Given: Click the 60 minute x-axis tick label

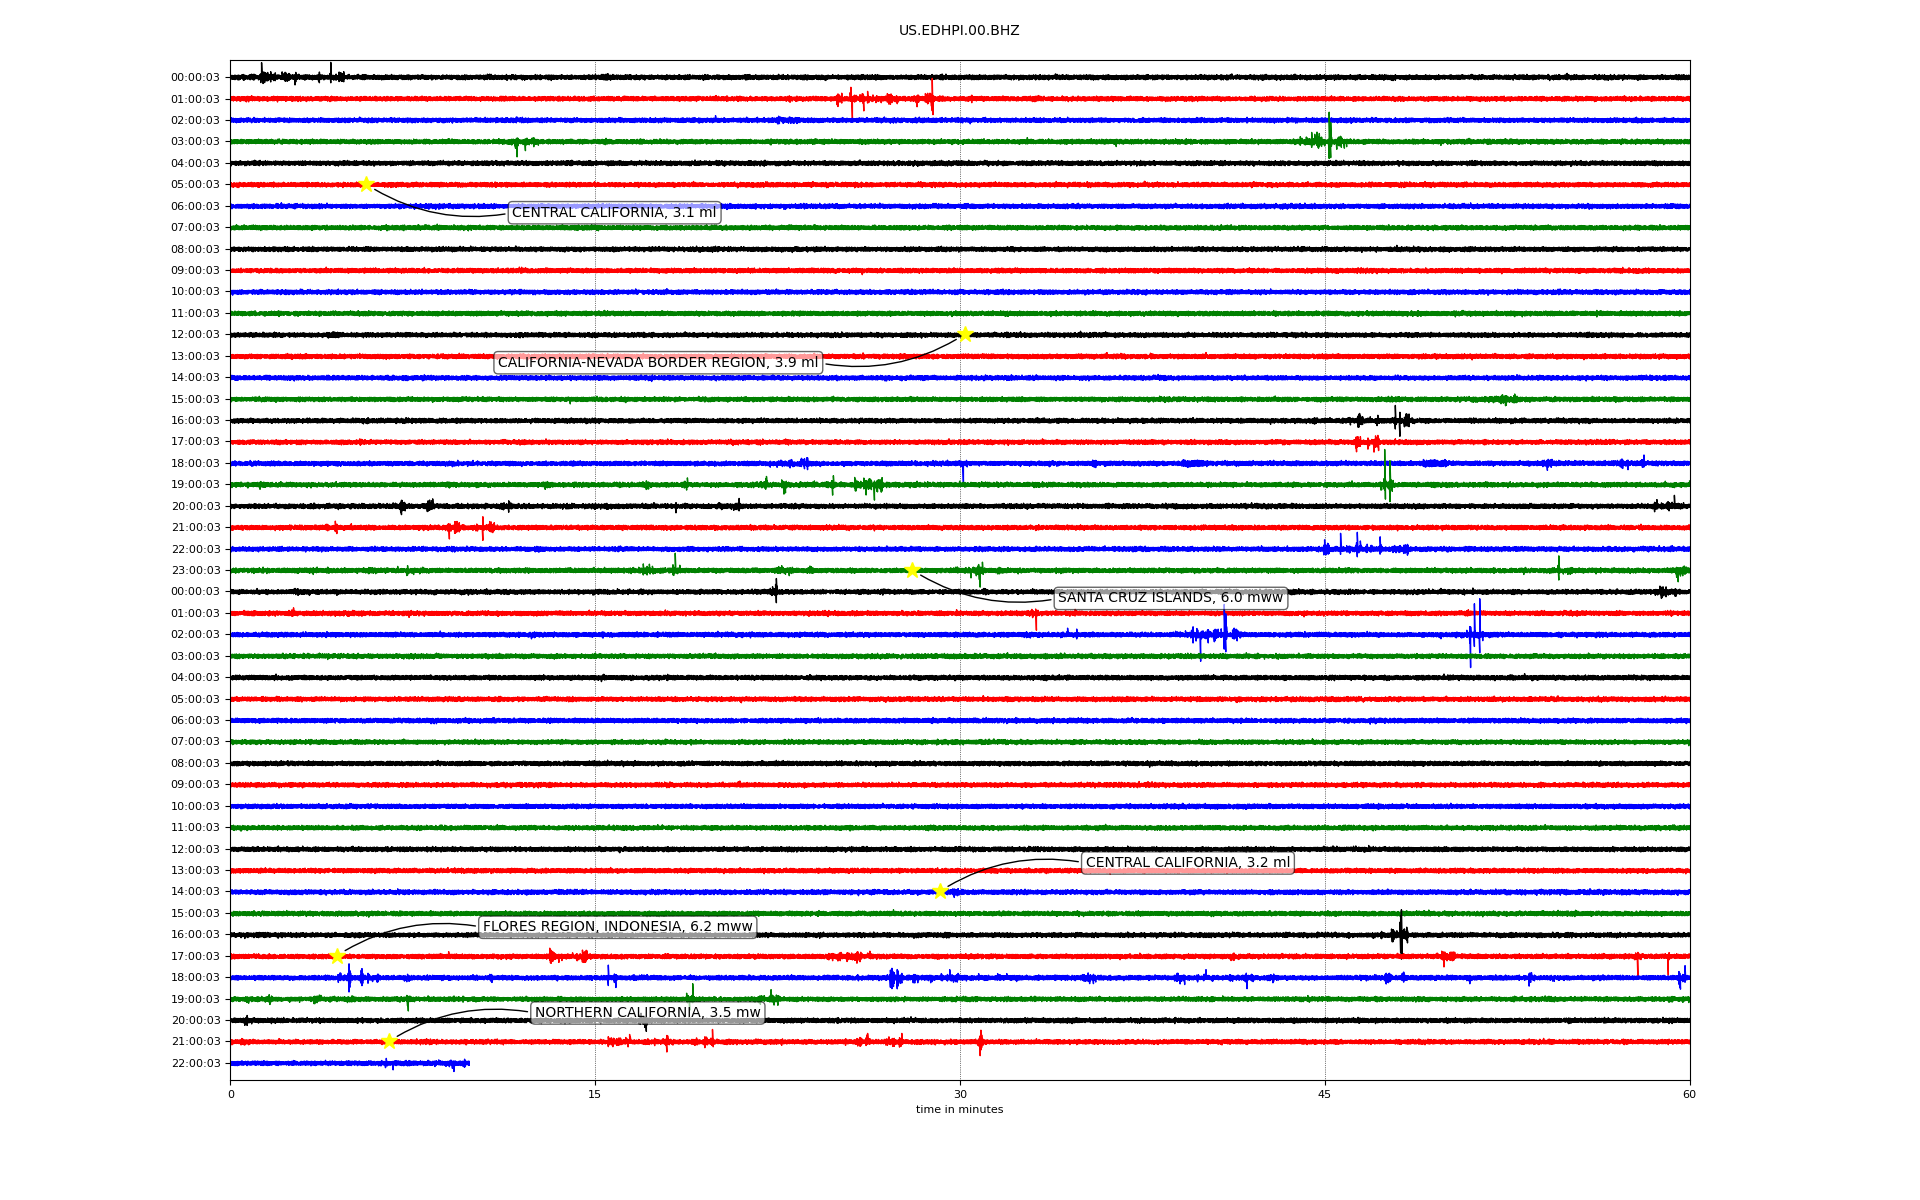Looking at the screenshot, I should [x=1689, y=1094].
